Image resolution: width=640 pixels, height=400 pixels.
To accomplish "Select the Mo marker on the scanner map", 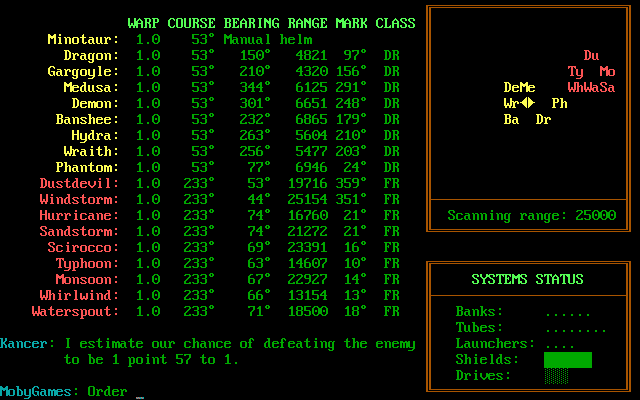I will coord(607,72).
